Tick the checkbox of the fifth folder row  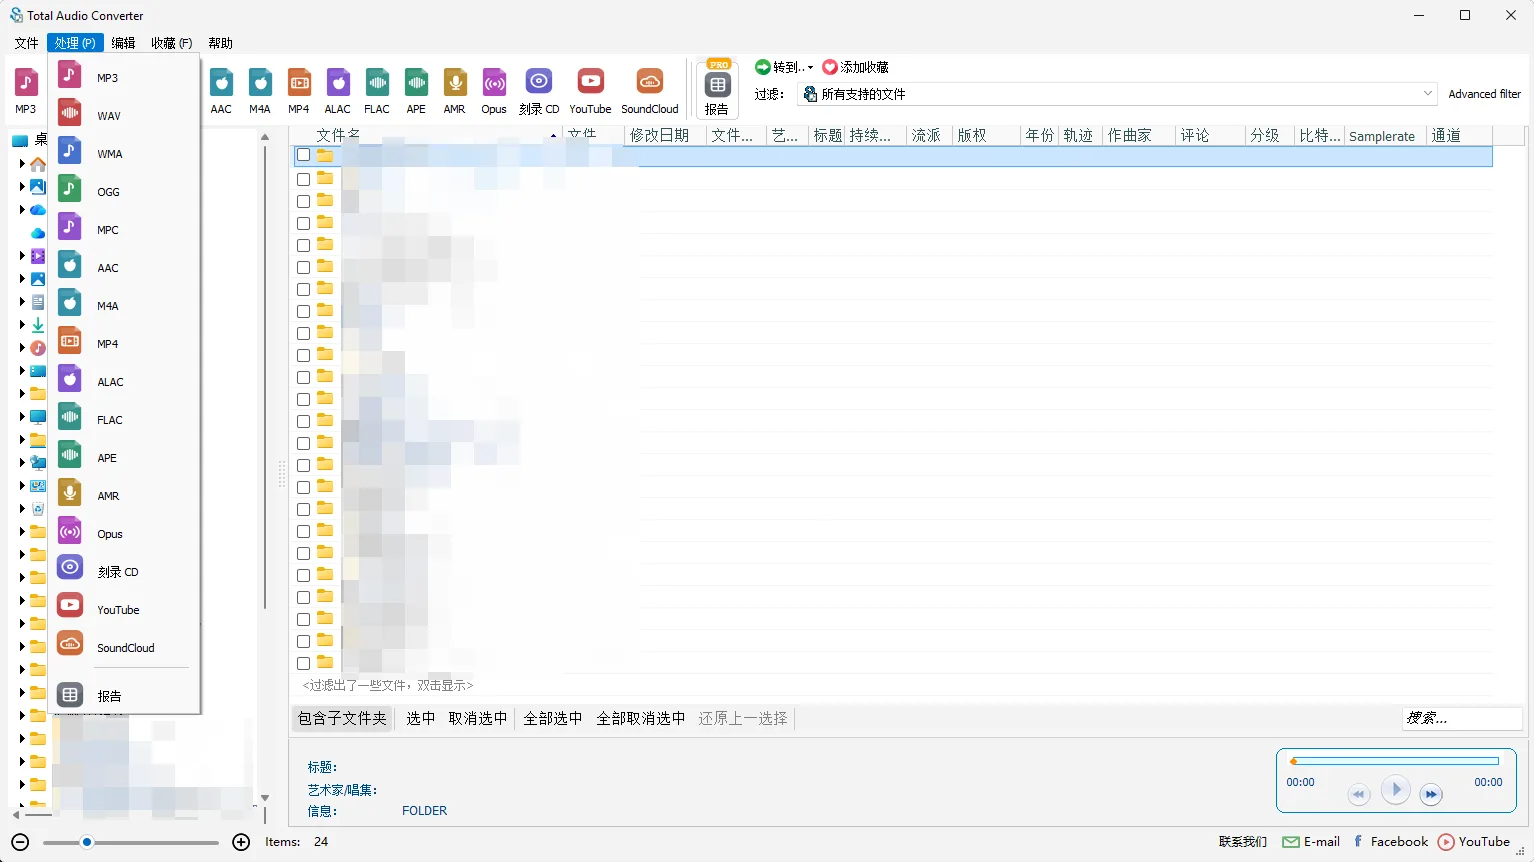point(303,245)
